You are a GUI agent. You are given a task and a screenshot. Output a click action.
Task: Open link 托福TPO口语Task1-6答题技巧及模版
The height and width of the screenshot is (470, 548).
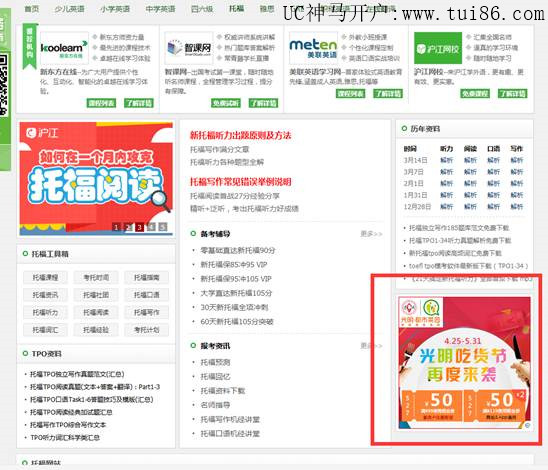[92, 399]
